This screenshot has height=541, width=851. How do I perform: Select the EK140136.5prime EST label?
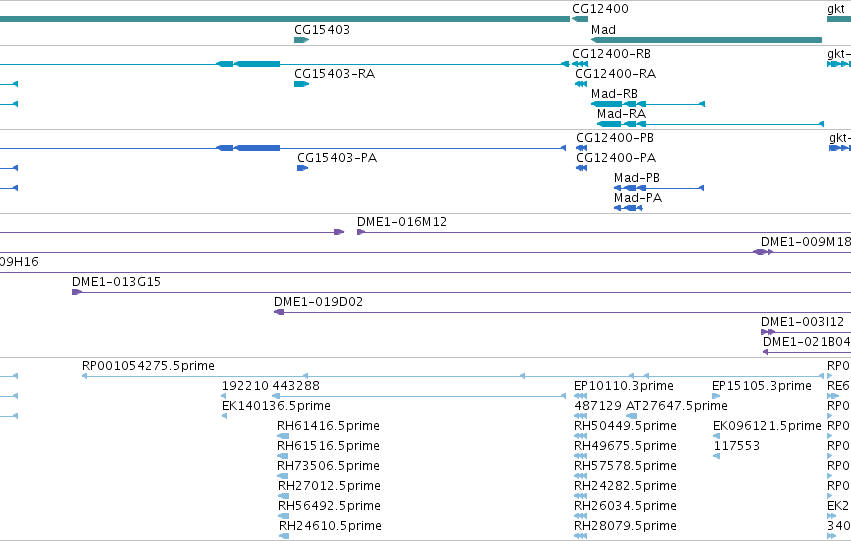click(276, 406)
